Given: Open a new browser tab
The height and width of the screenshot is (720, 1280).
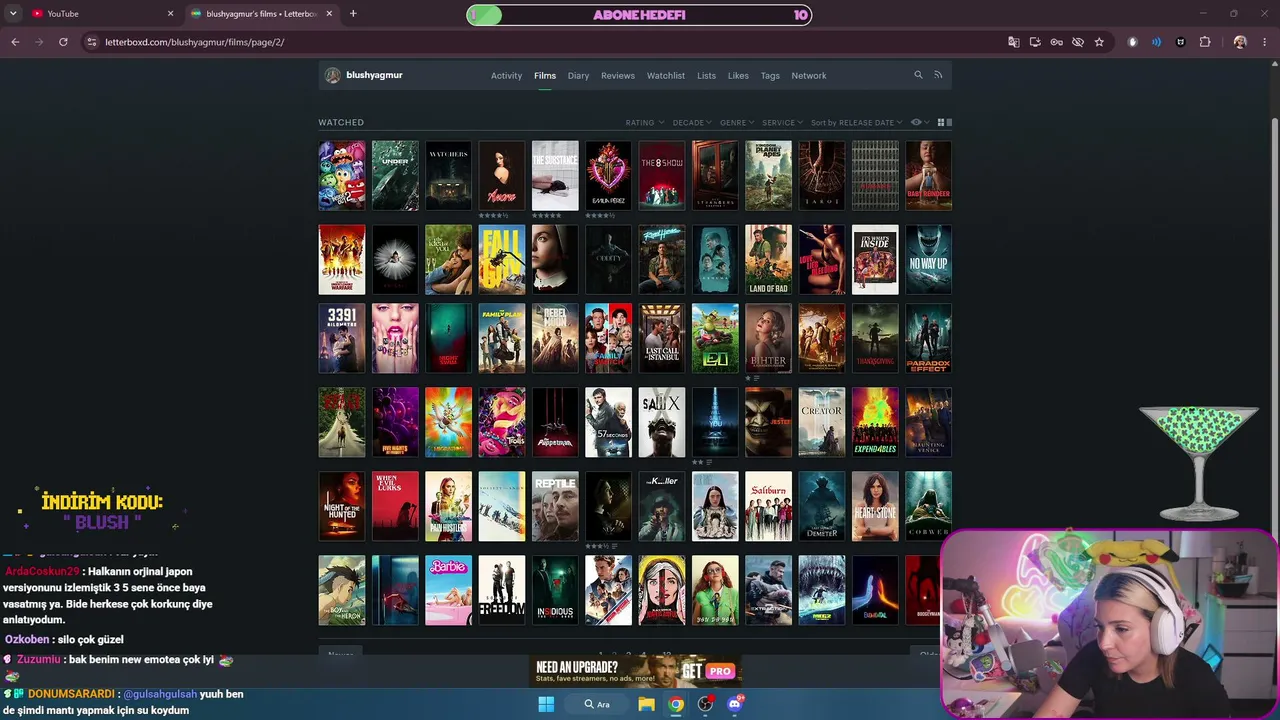Looking at the screenshot, I should pos(353,13).
